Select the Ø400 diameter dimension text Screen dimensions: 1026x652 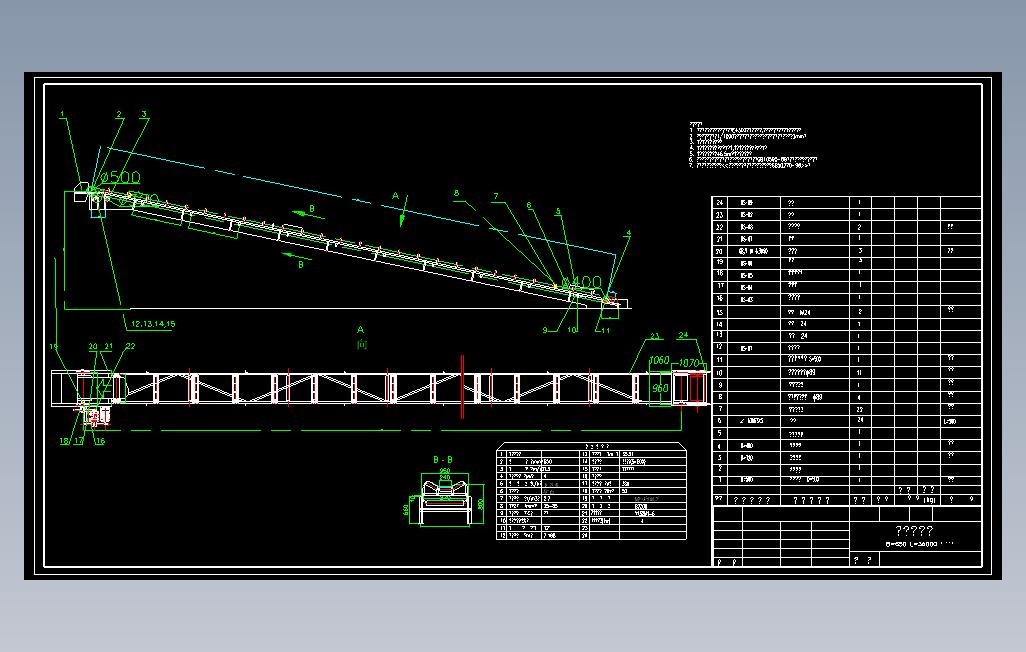pos(582,282)
